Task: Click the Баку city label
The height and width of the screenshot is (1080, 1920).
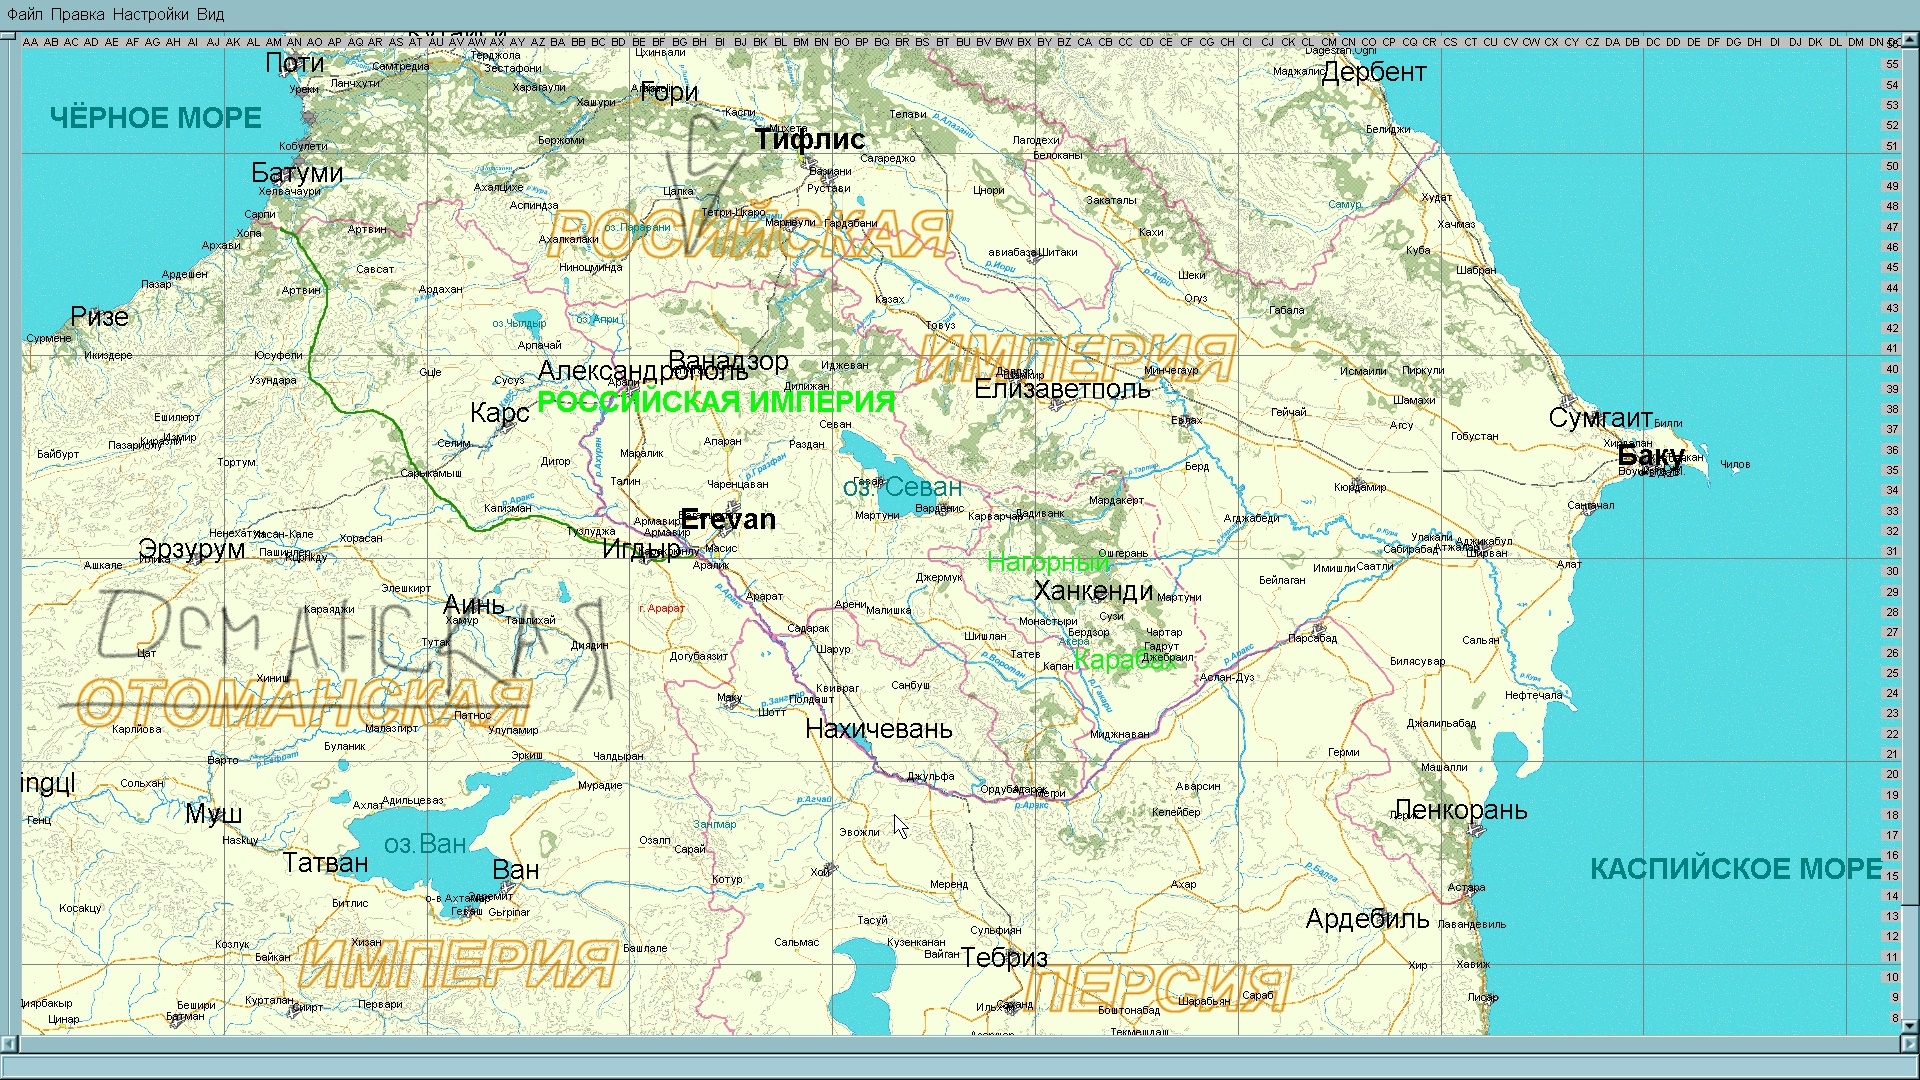Action: pyautogui.click(x=1650, y=456)
